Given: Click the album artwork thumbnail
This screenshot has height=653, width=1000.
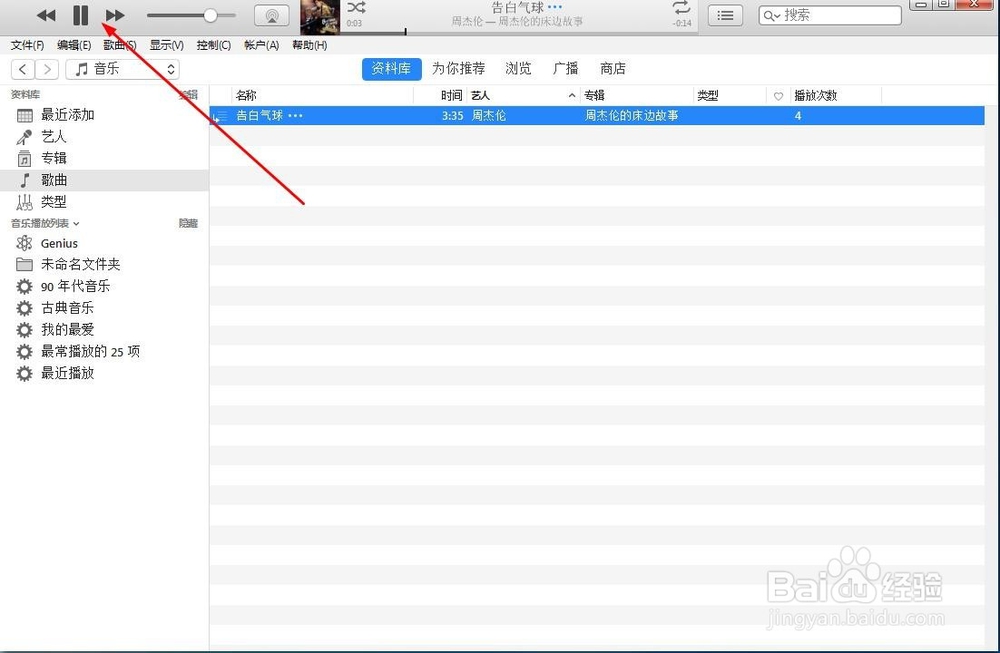Looking at the screenshot, I should [320, 17].
